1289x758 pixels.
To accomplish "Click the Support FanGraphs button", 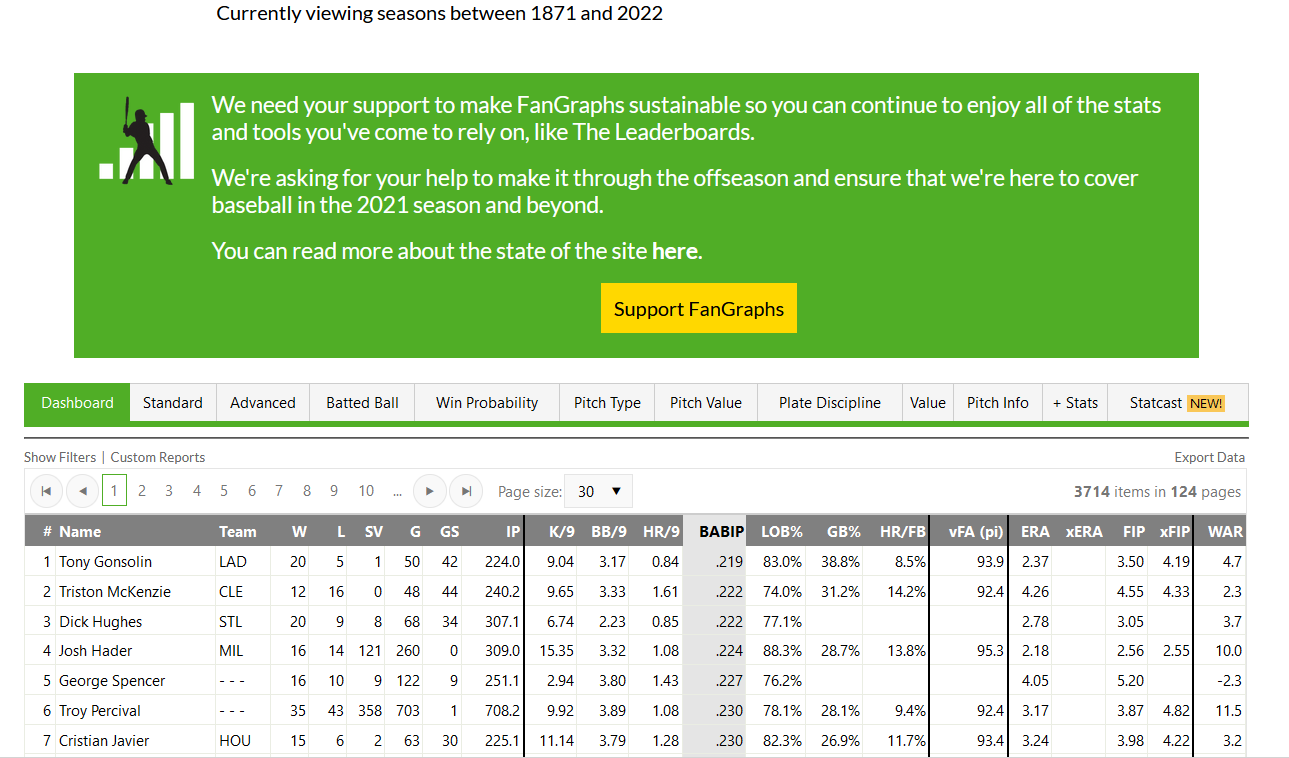I will coord(698,309).
